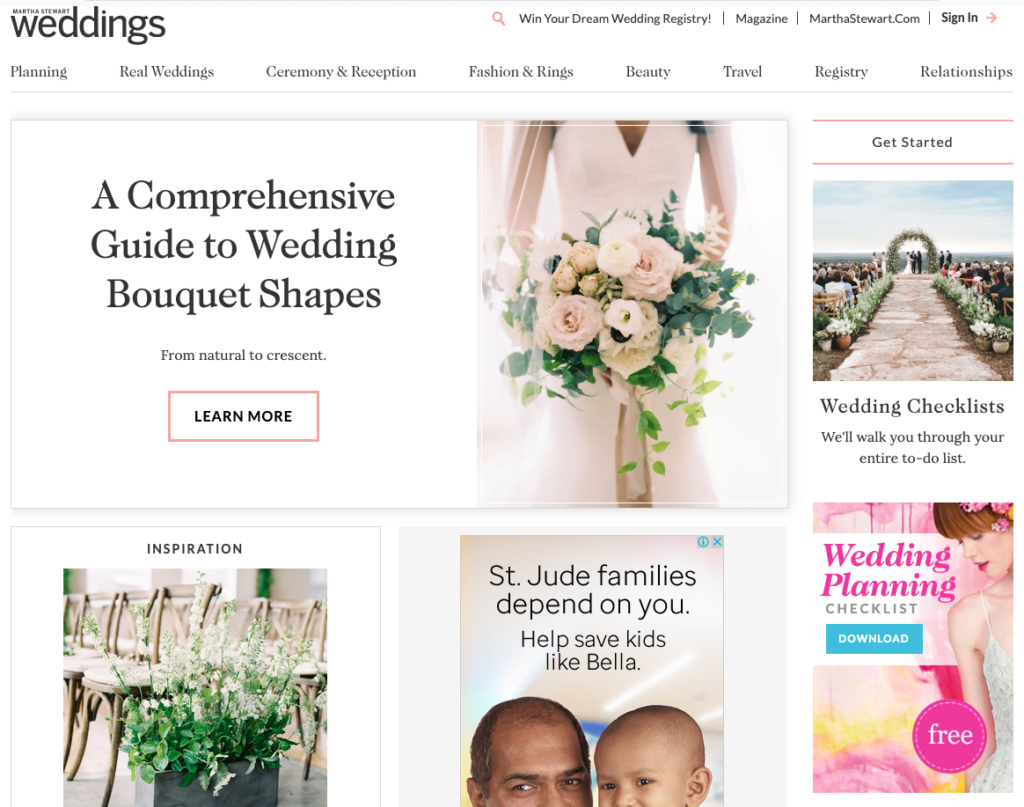Open the Beauty section
The width and height of the screenshot is (1024, 807).
[x=648, y=72]
